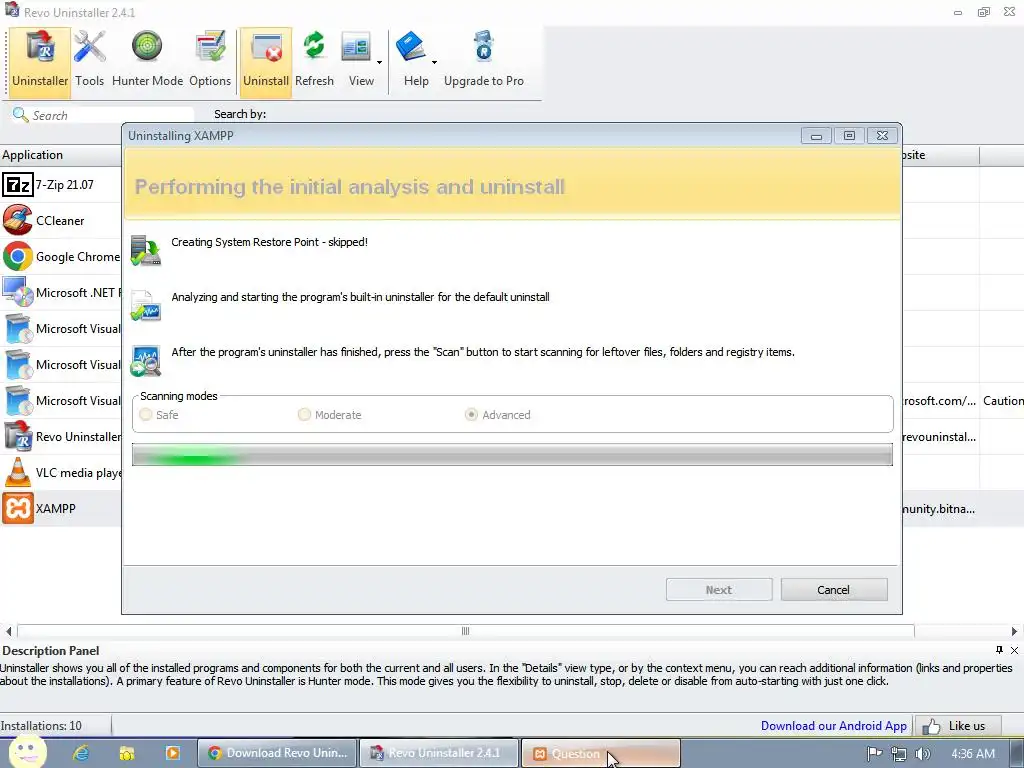
Task: Click the scrollbar right arrow
Action: pos(1014,631)
